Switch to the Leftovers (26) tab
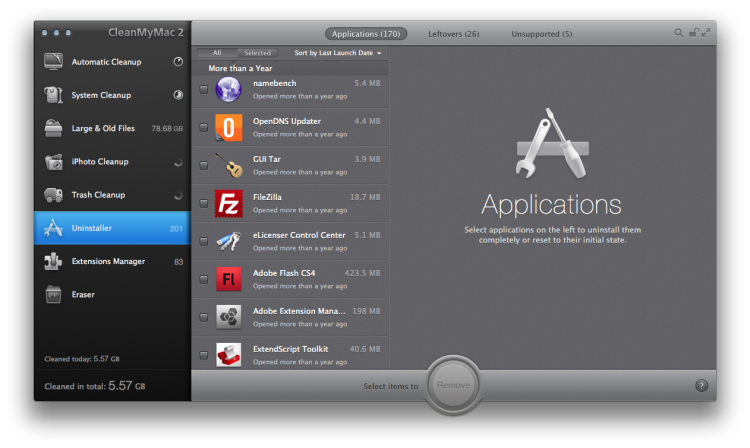This screenshot has width=750, height=448. [453, 33]
